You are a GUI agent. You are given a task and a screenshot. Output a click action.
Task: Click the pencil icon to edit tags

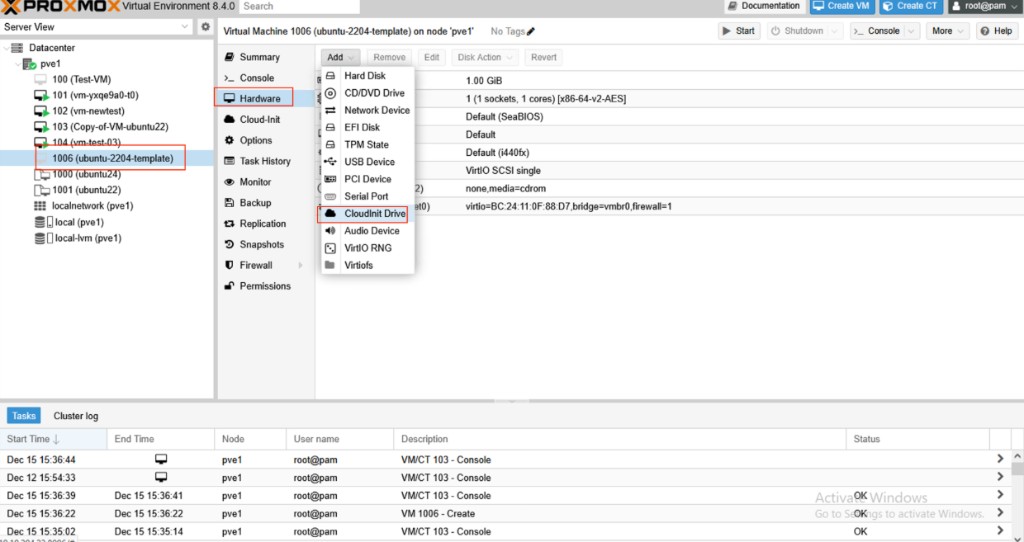[x=531, y=31]
